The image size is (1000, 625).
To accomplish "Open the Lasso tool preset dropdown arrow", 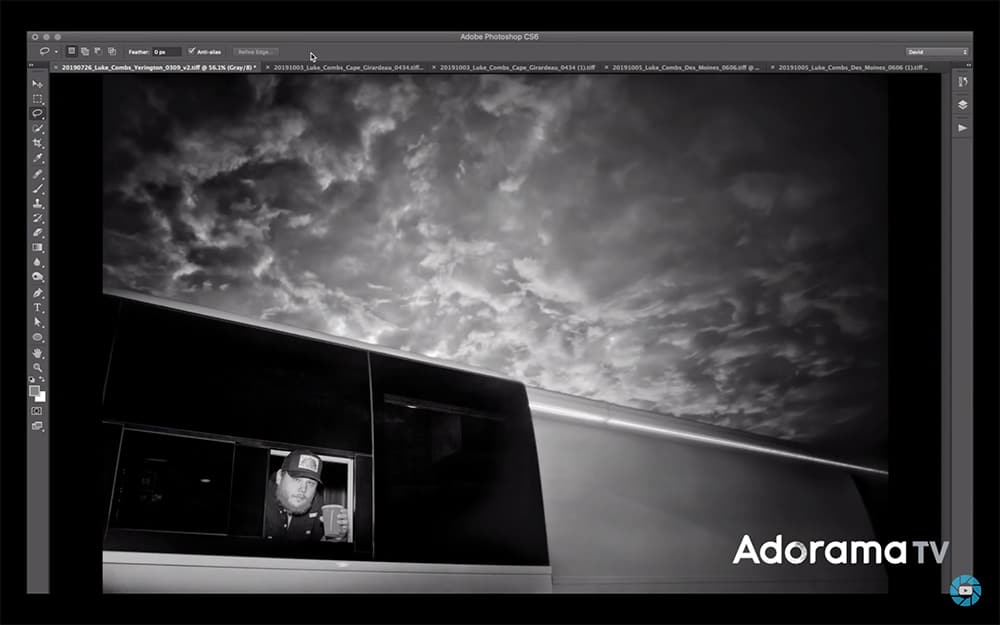I will (55, 51).
